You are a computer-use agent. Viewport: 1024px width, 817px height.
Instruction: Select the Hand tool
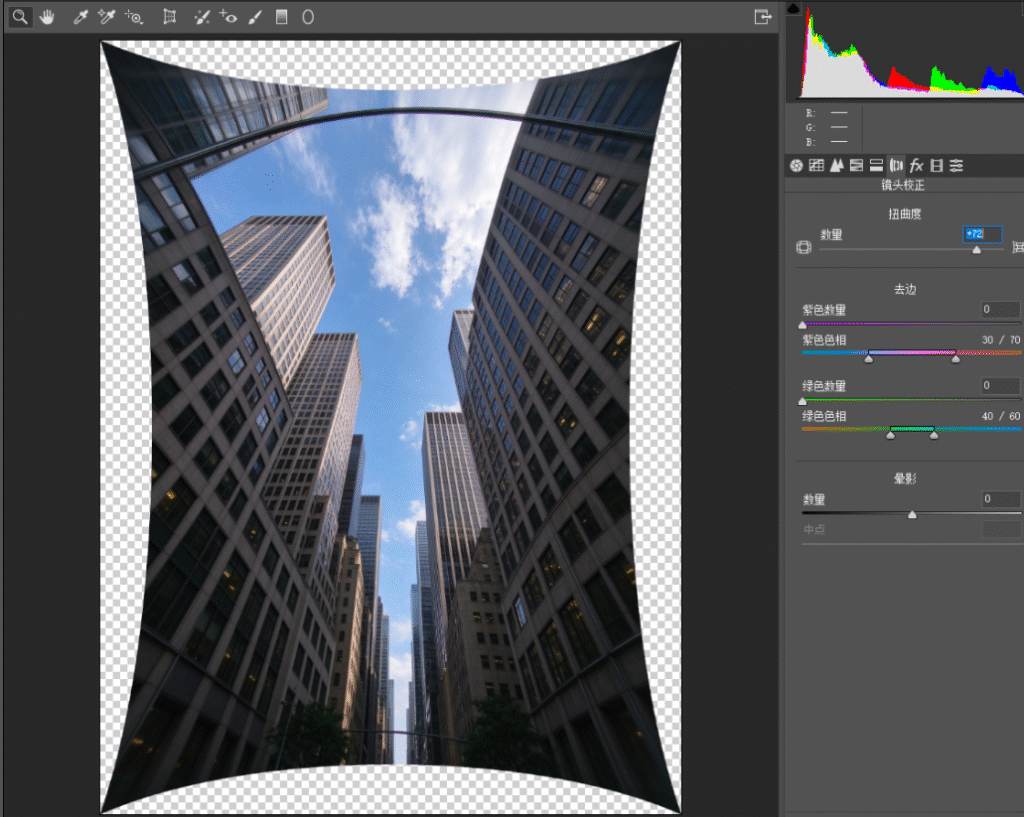click(47, 17)
